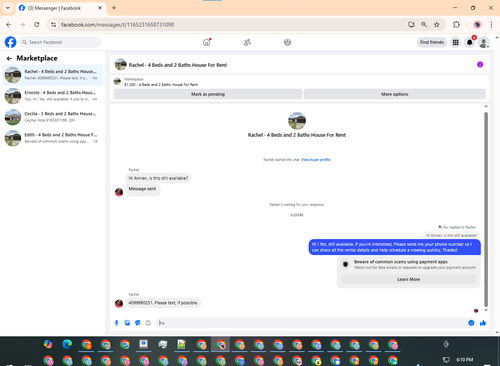Screen dimensions: 500x366
Task: Open the Chrome three-dot menu
Action: (491, 24)
